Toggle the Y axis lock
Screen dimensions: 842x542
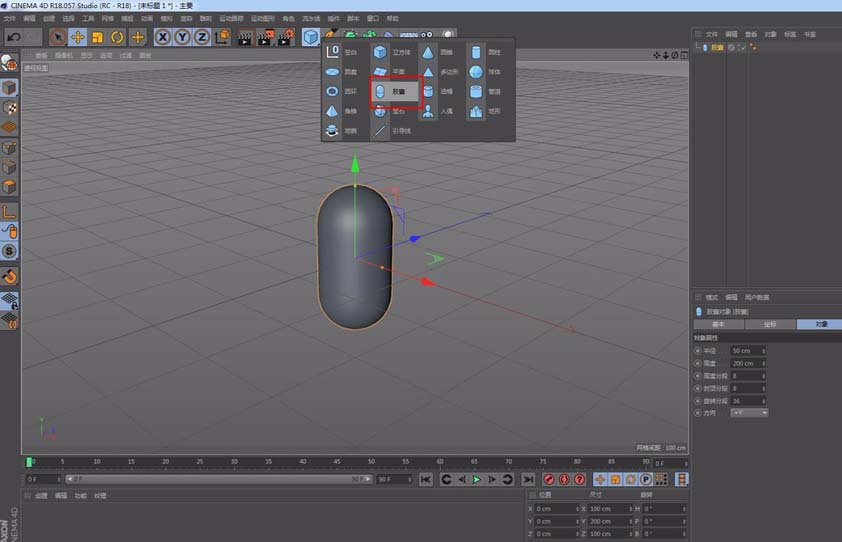click(182, 37)
